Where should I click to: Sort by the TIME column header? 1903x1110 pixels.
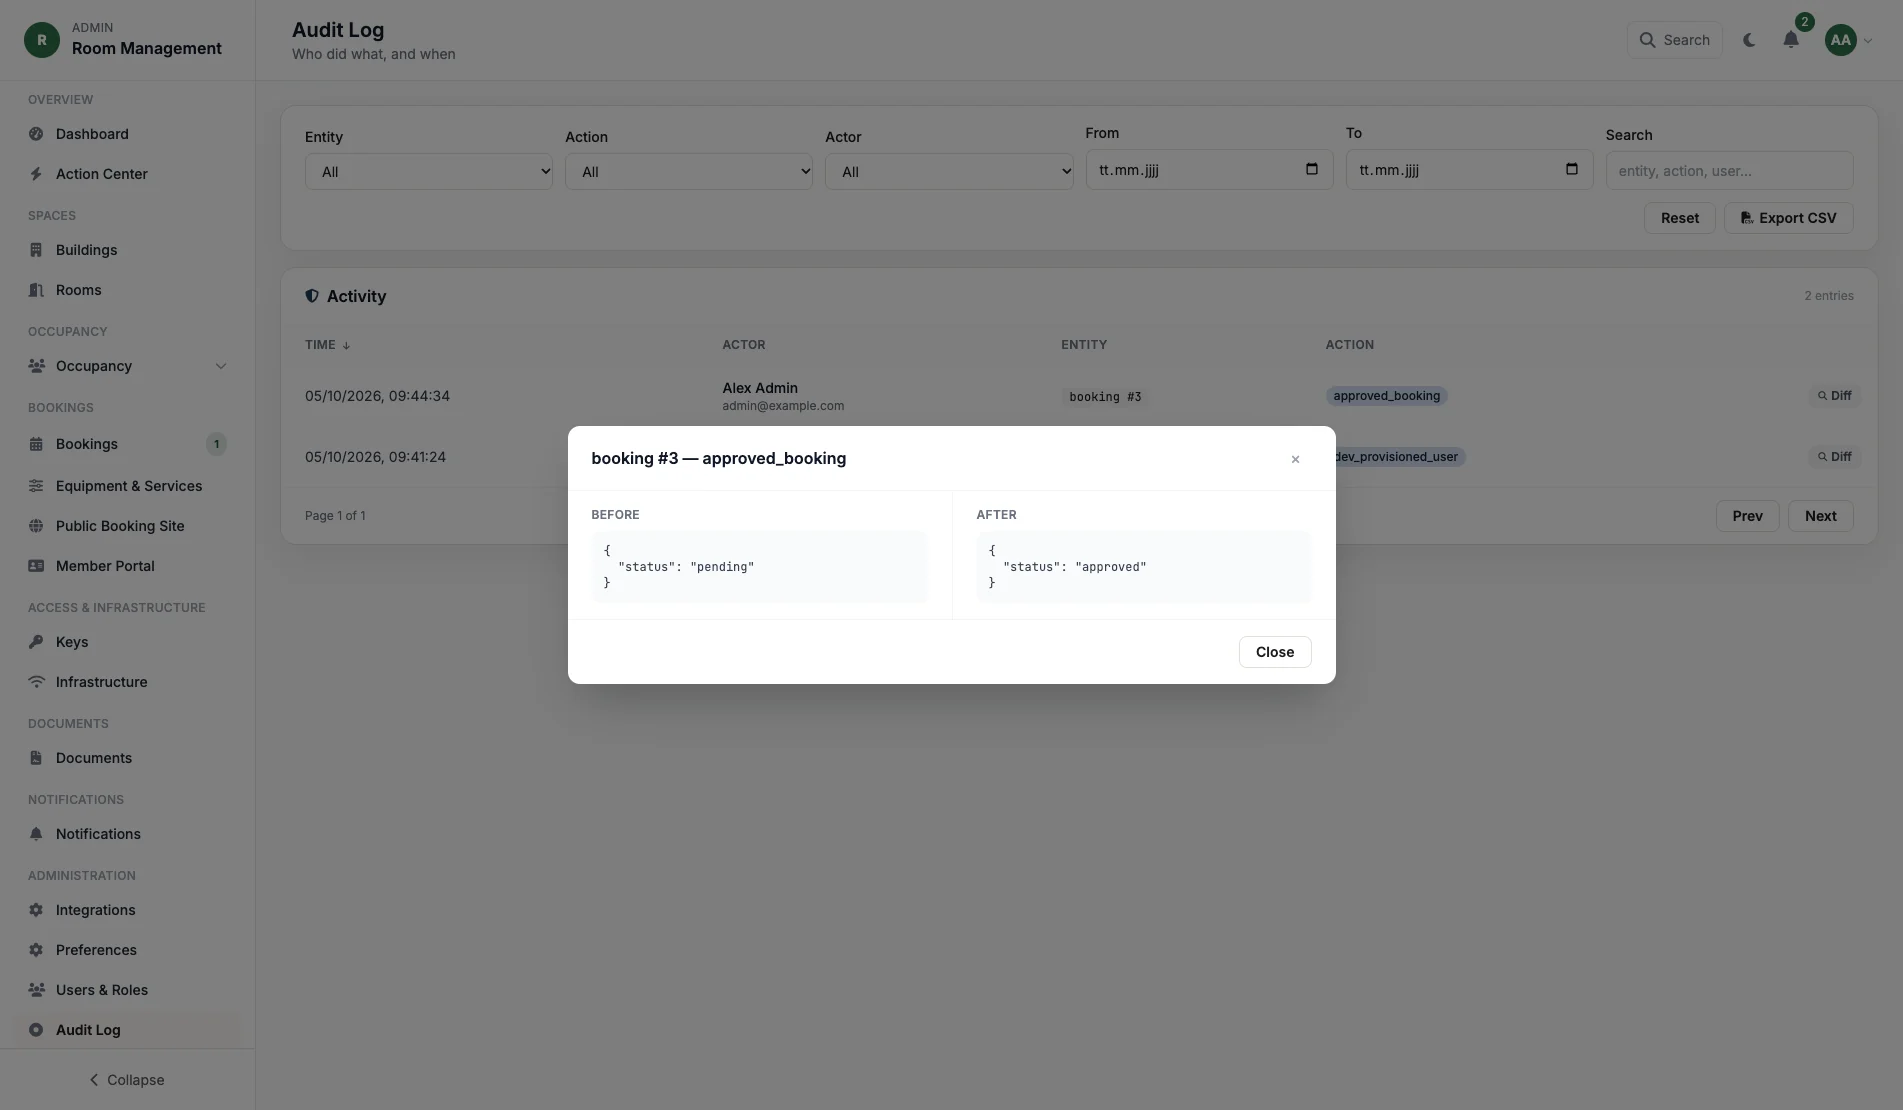tap(327, 345)
